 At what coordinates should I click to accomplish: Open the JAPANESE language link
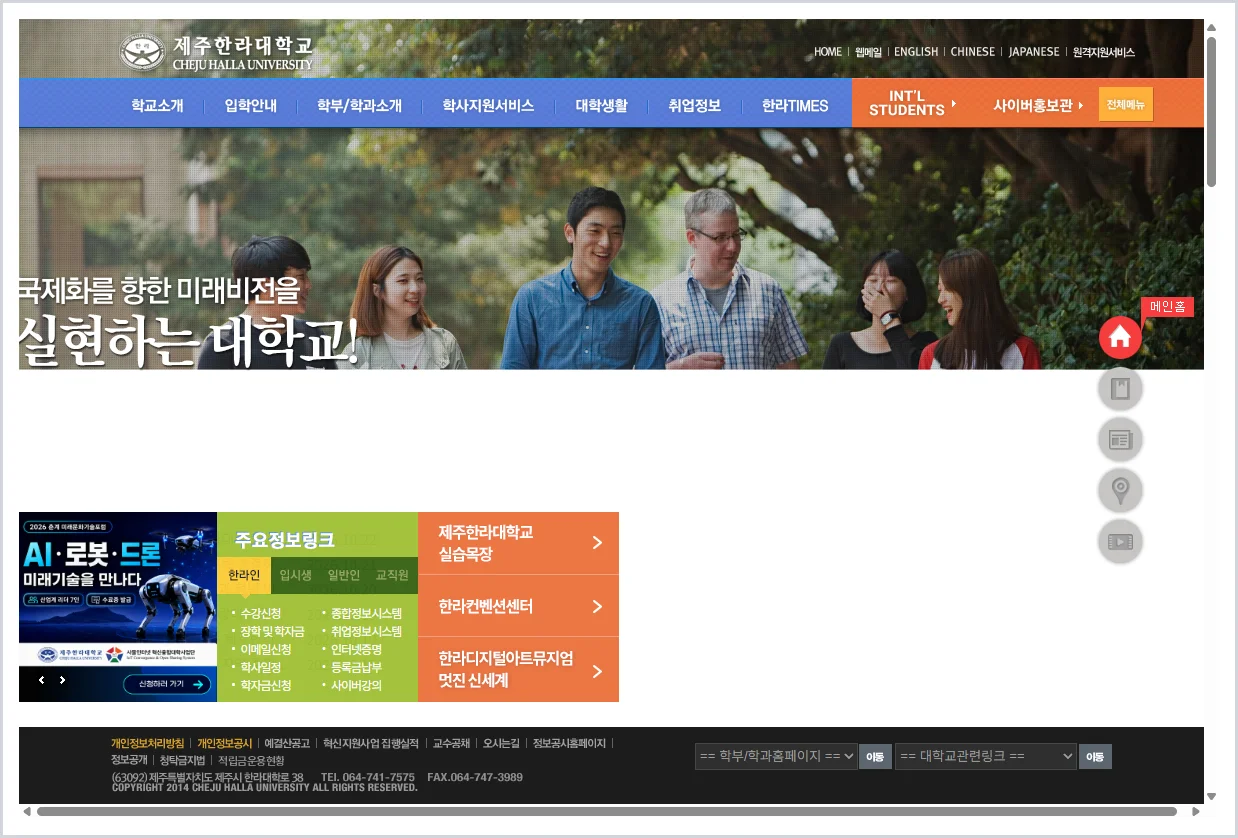tap(1034, 52)
